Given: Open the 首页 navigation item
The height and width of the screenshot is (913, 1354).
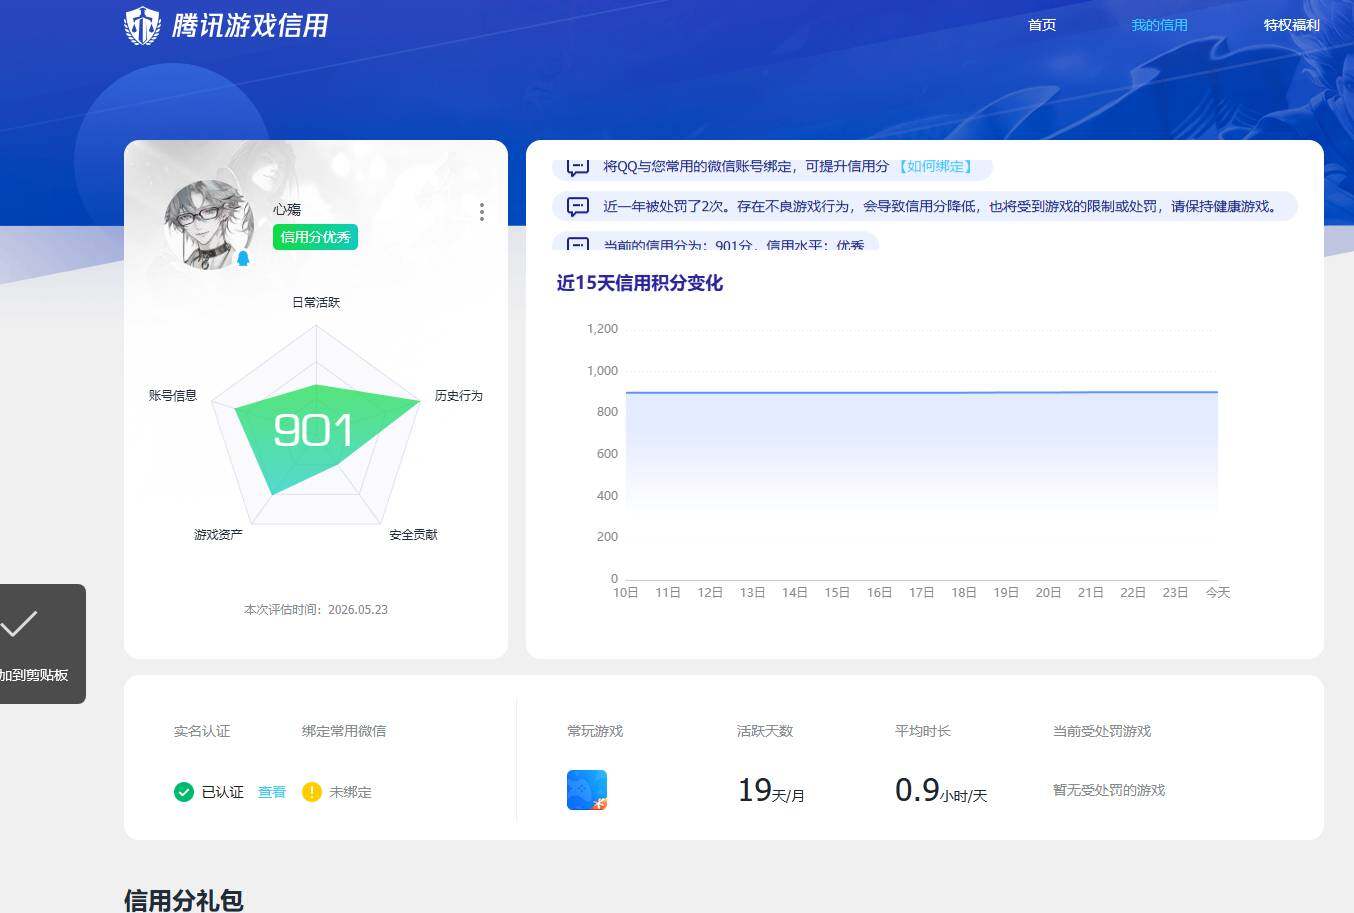Looking at the screenshot, I should point(1042,25).
